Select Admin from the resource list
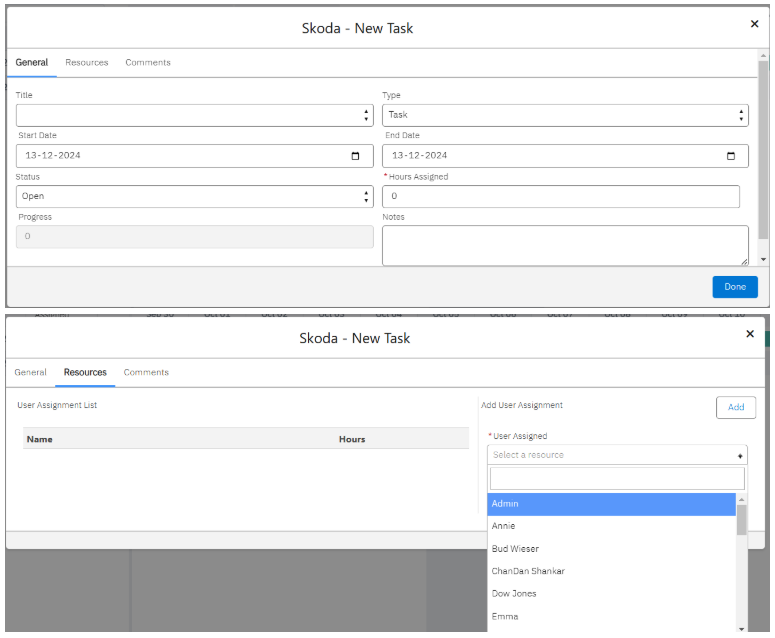775x638 pixels. point(611,504)
